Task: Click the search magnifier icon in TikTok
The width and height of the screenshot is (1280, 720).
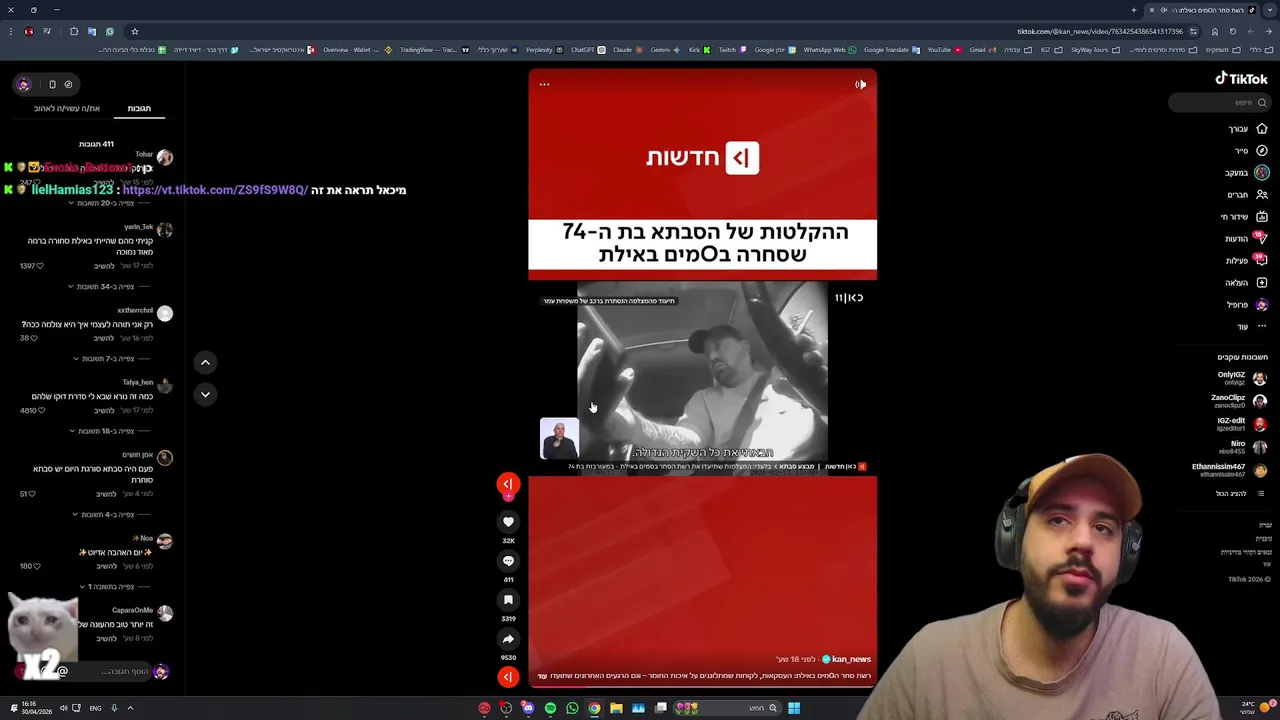Action: 1262,102
